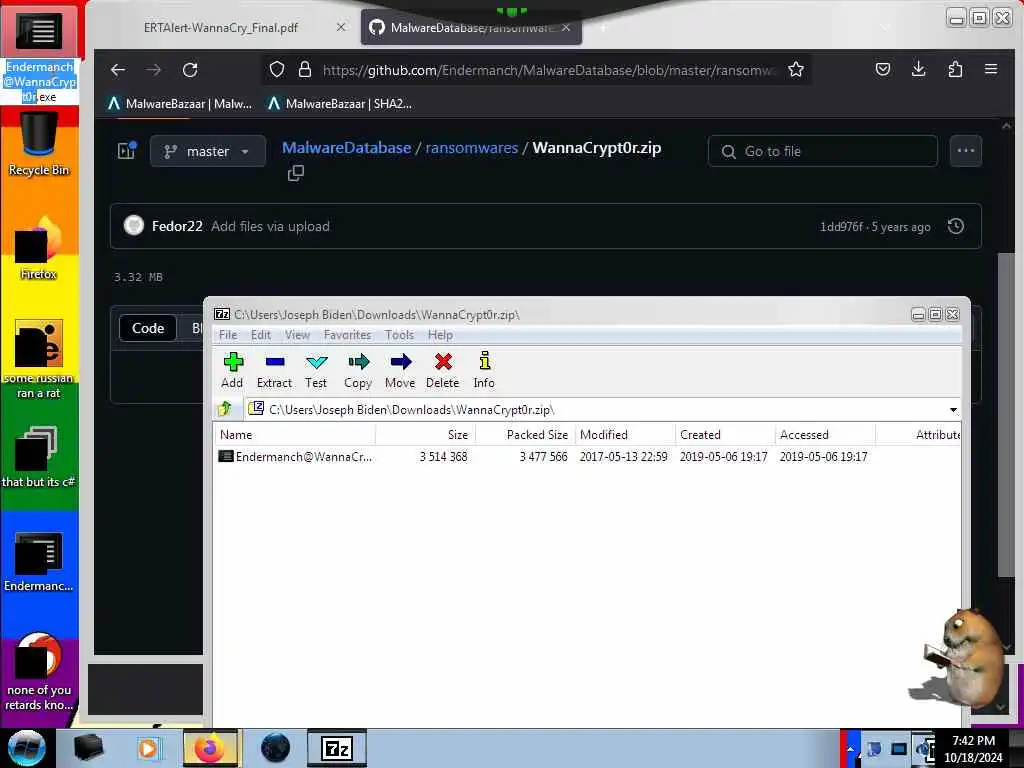Open the GitHub more options ellipsis button
The width and height of the screenshot is (1024, 768).
pos(965,151)
